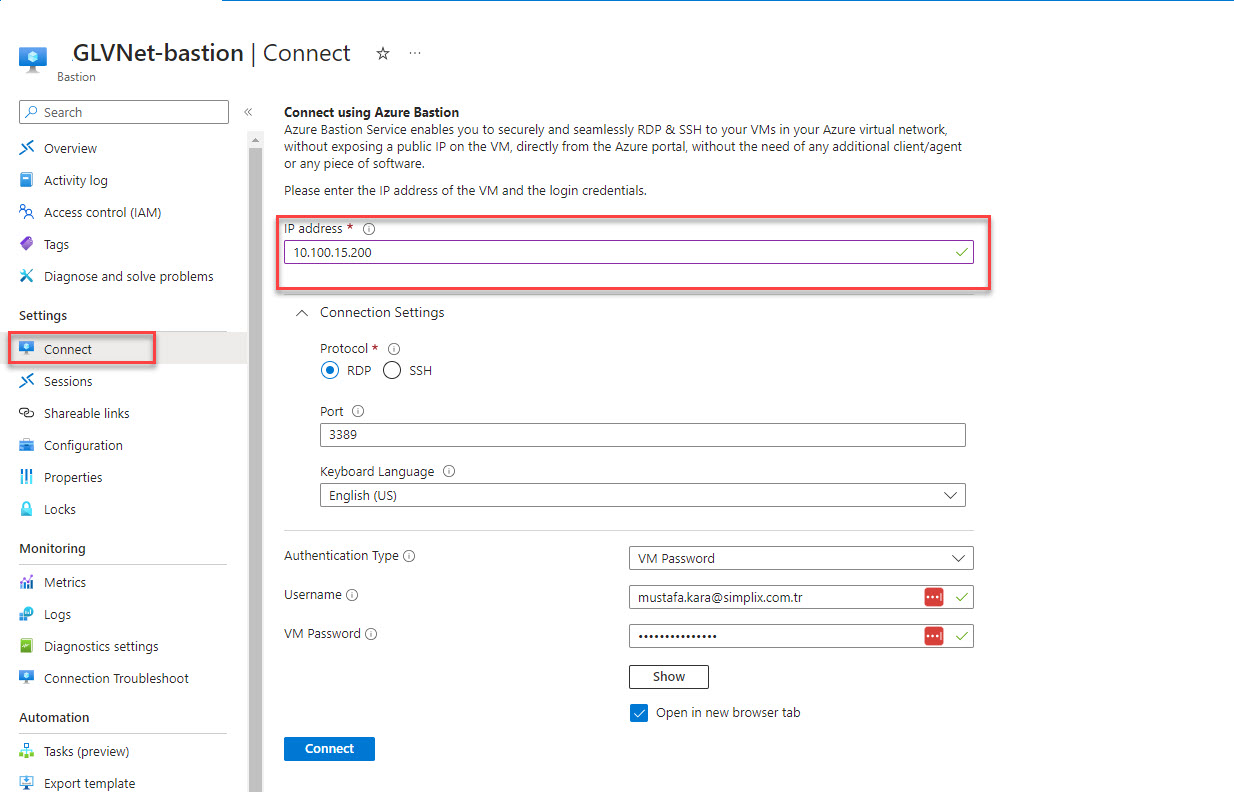Click into the Port input field
This screenshot has width=1234, height=792.
coord(642,435)
